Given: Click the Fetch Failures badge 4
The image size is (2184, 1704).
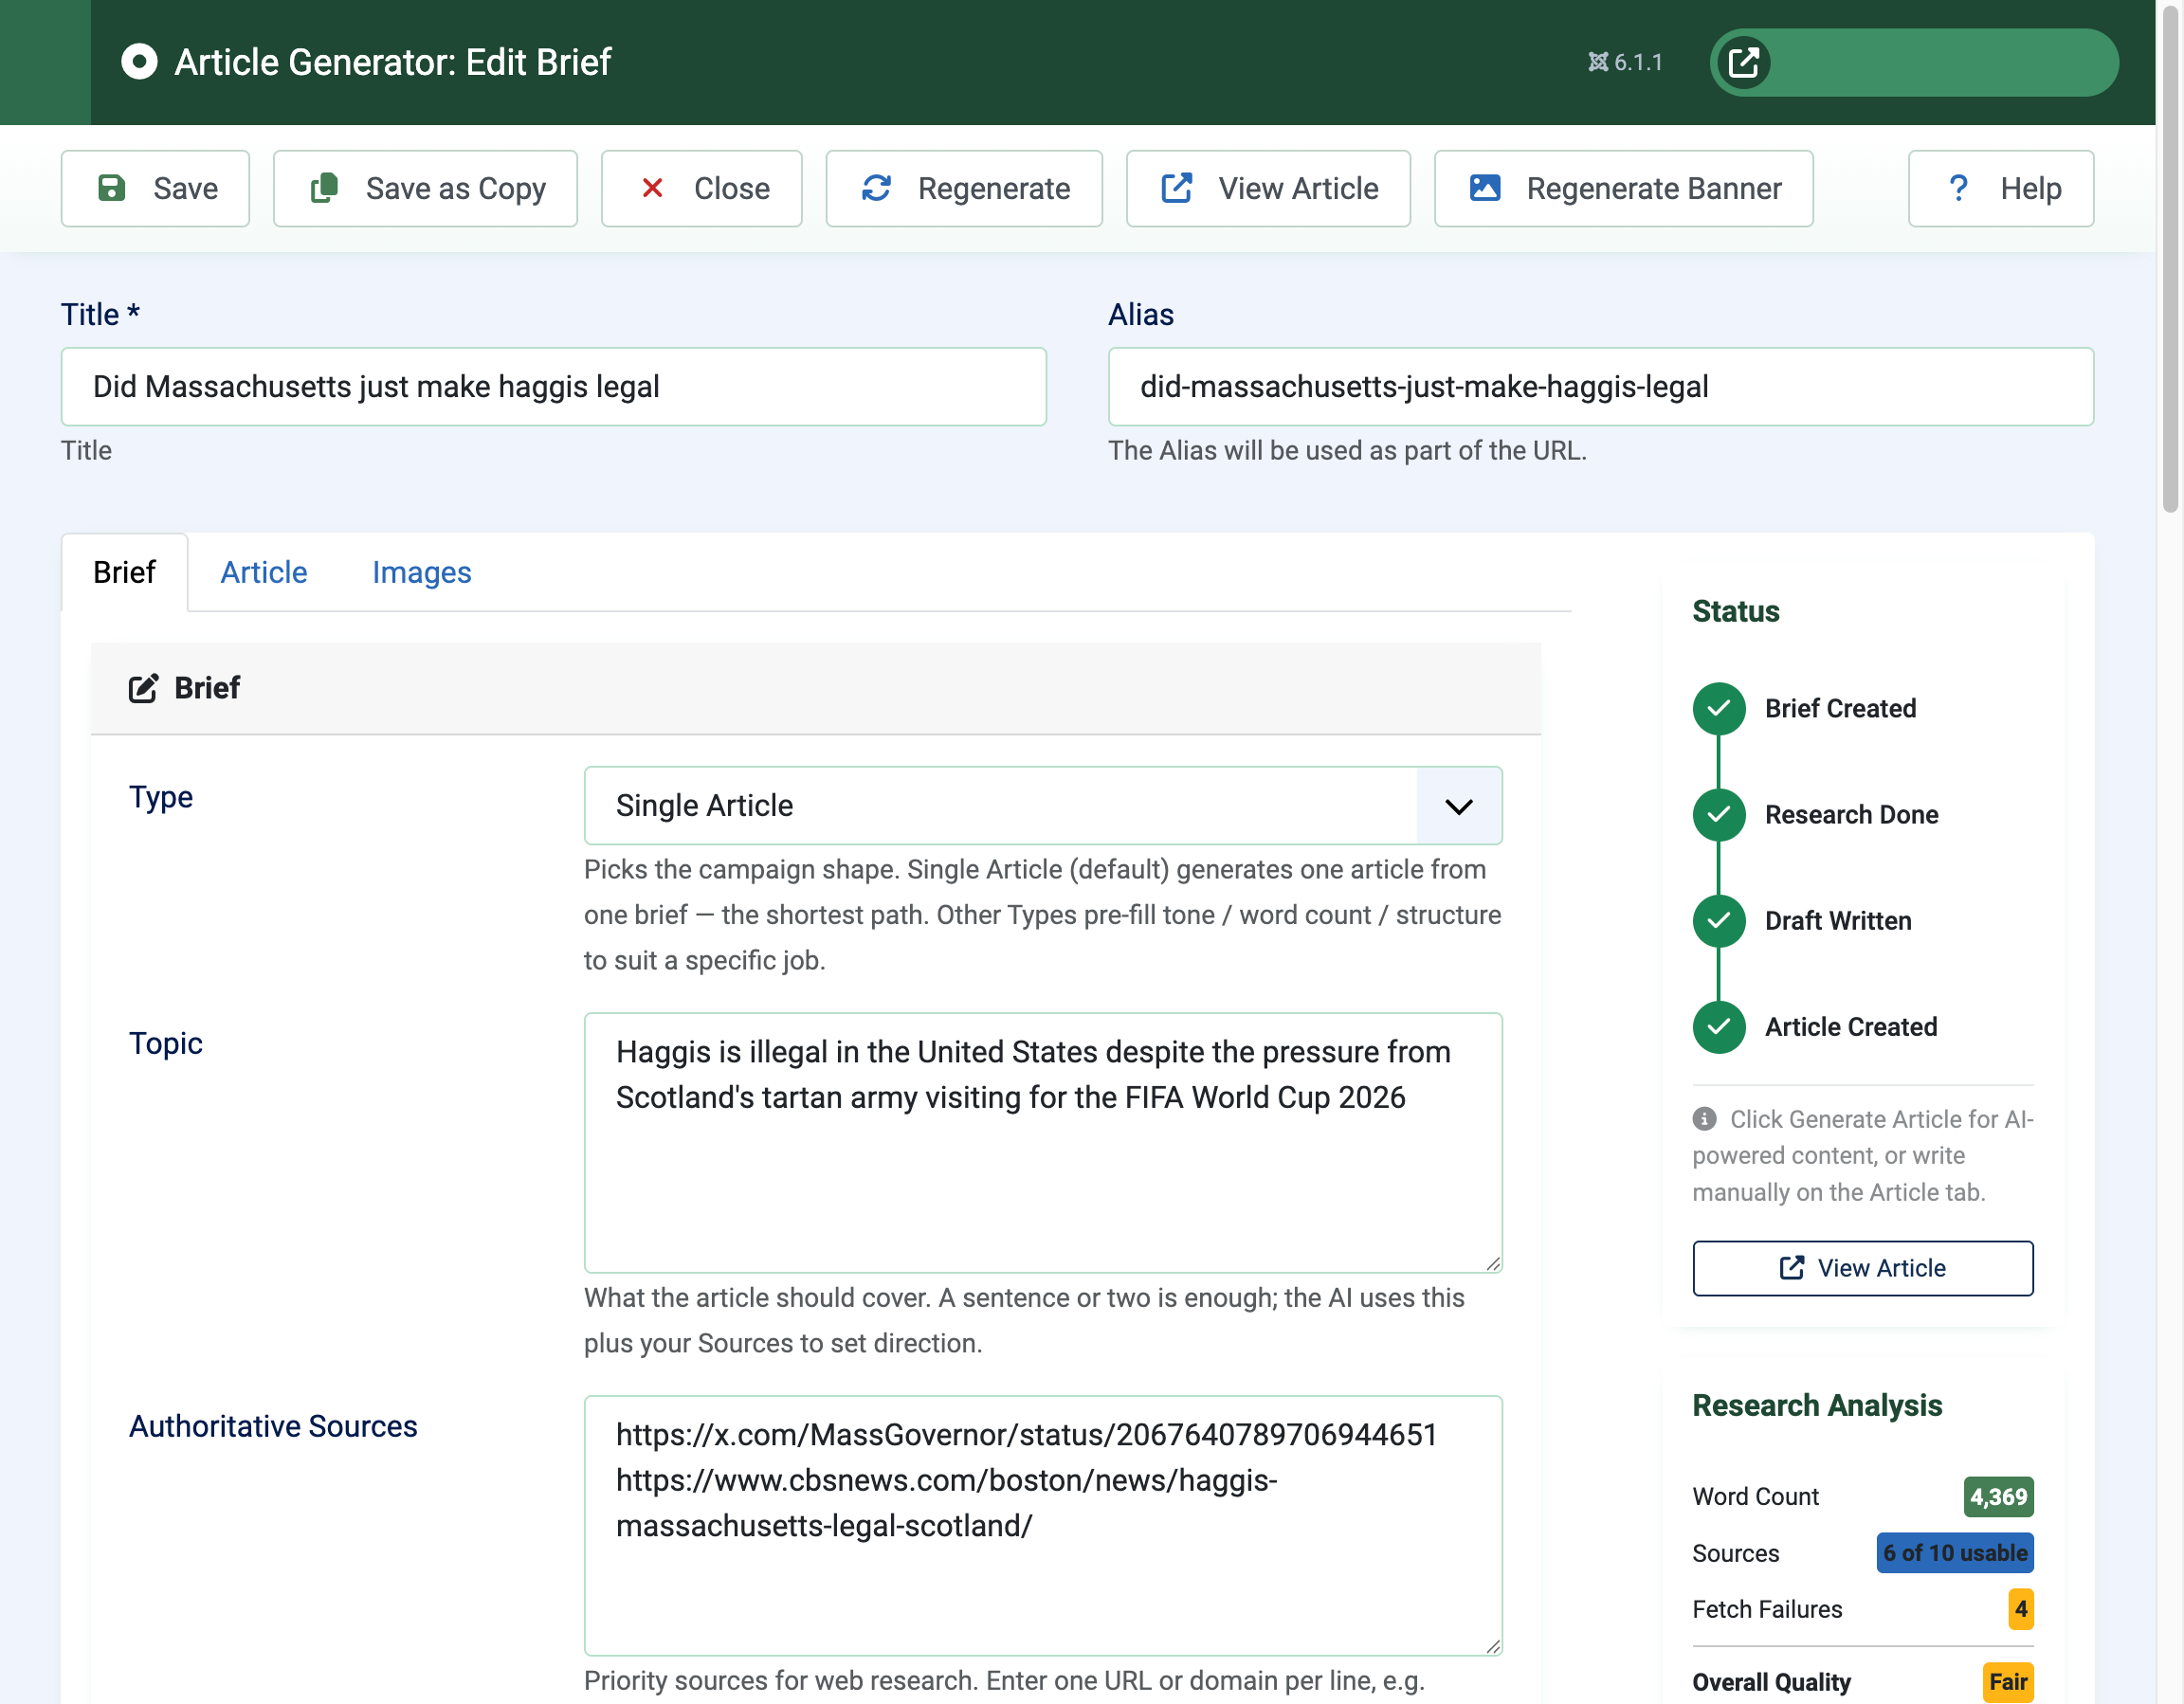Looking at the screenshot, I should [2020, 1608].
